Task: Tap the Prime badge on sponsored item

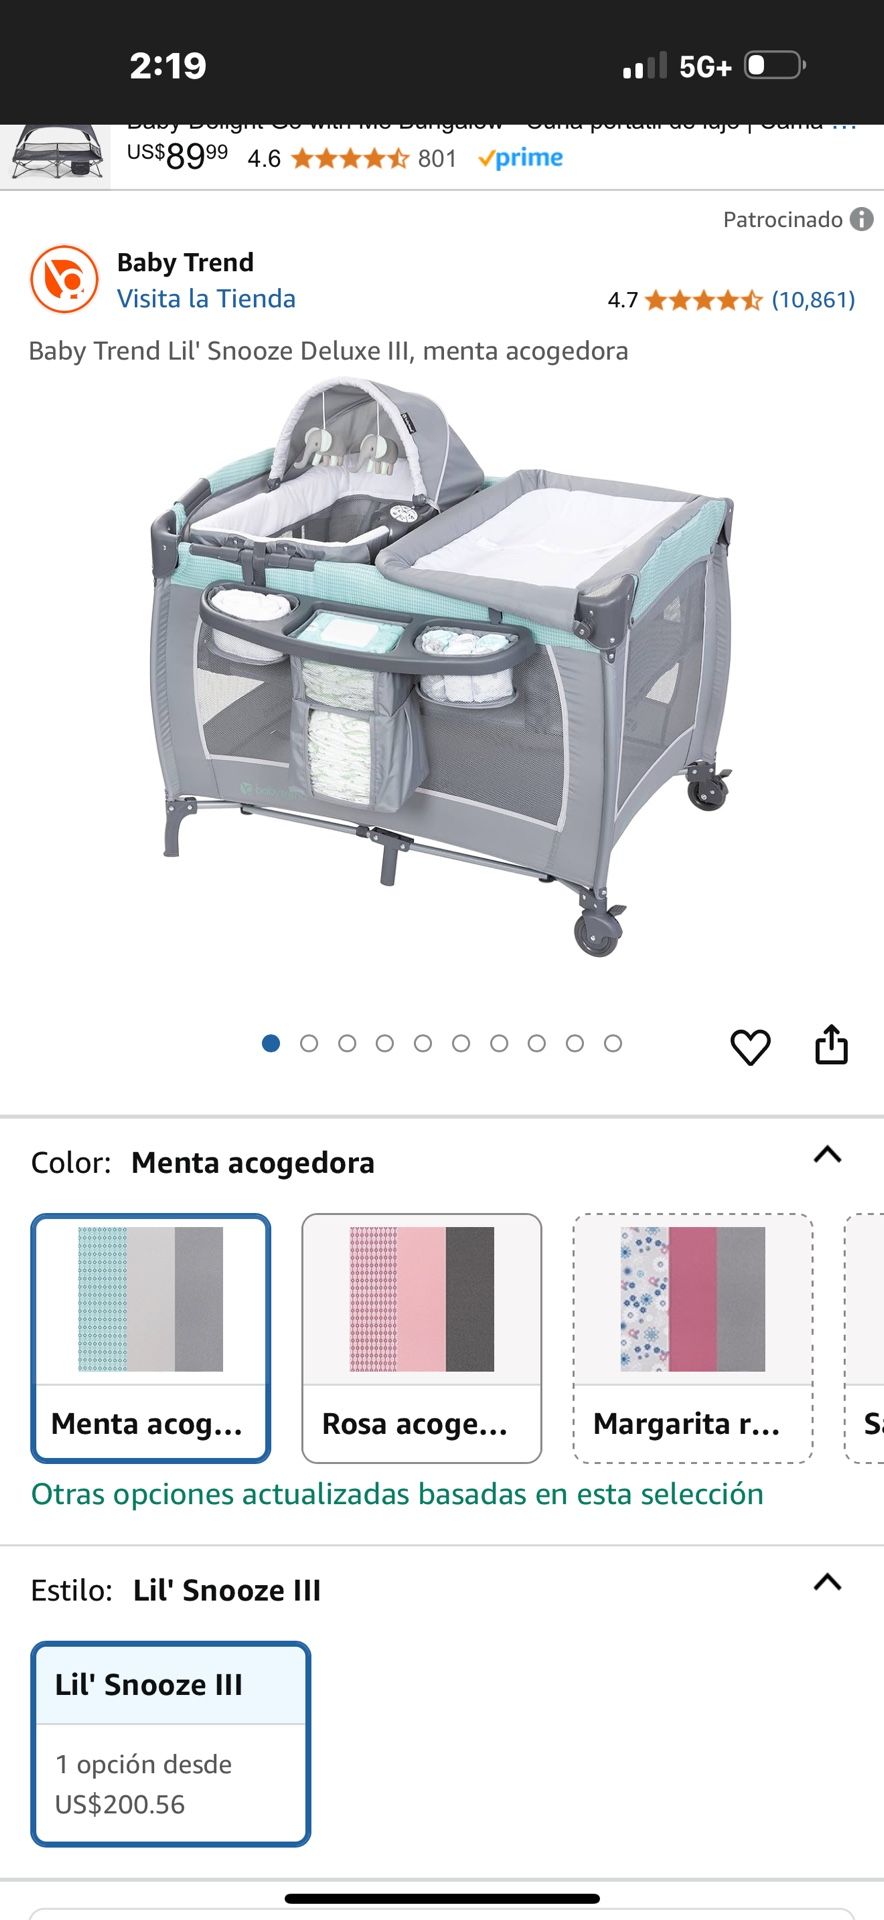Action: (521, 158)
